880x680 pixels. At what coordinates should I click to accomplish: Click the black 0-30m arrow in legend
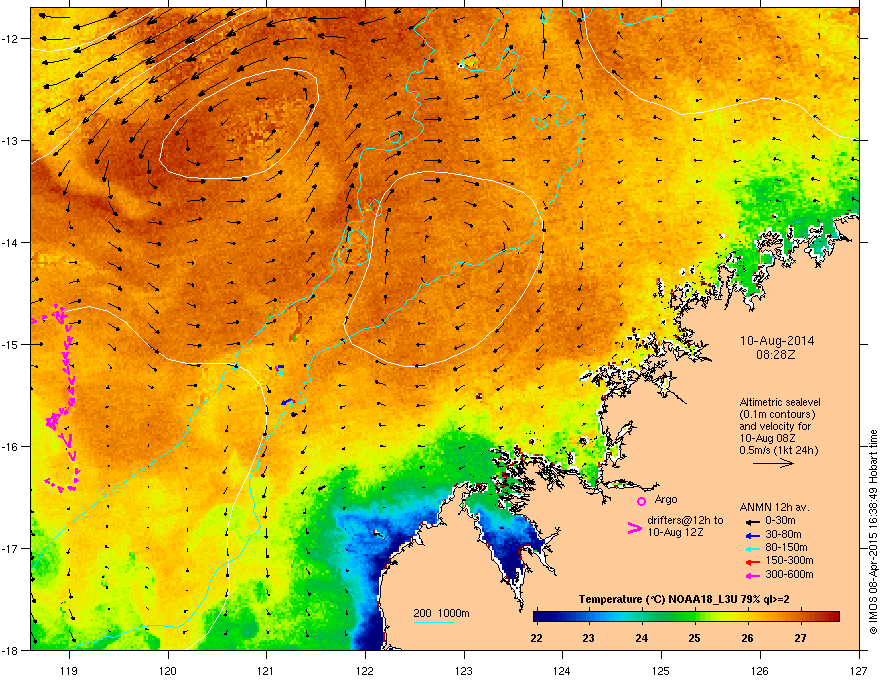click(x=753, y=521)
